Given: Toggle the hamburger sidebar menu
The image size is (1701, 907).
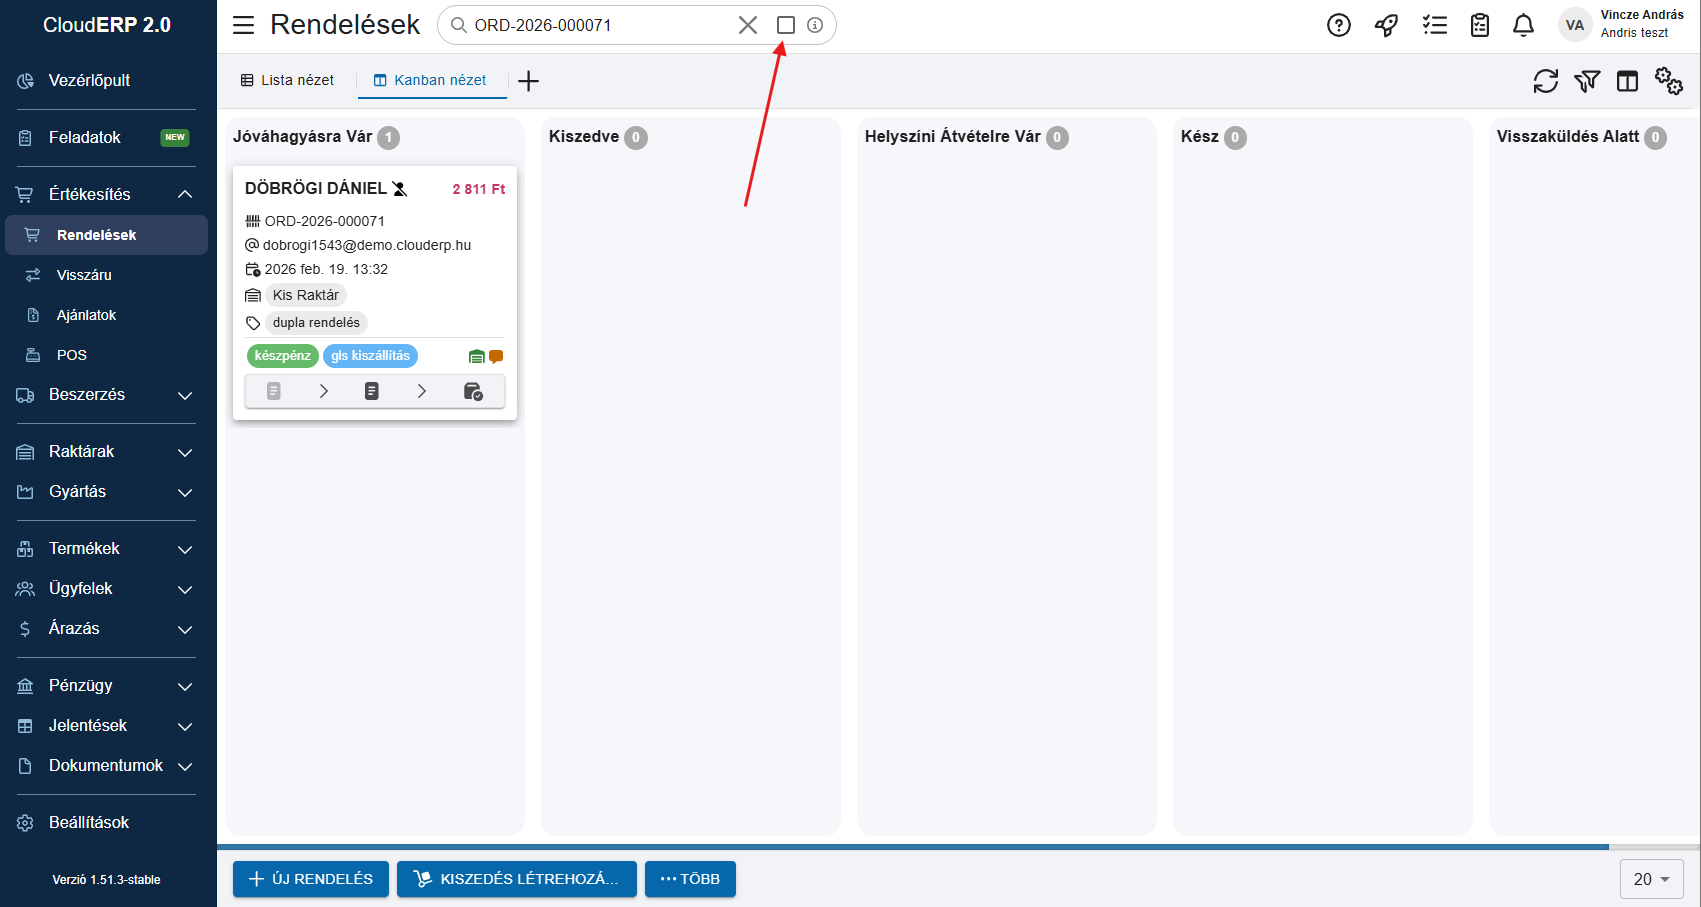Looking at the screenshot, I should pos(243,25).
